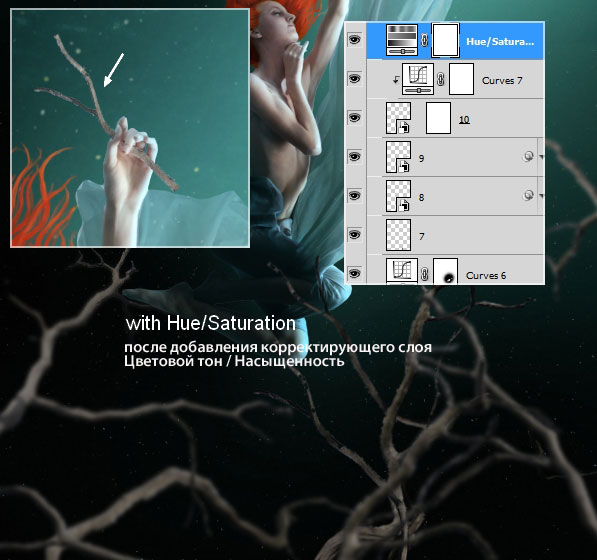Viewport: 597px width, 560px height.
Task: Click the white mask thumbnail of layer 10
Action: pyautogui.click(x=438, y=118)
